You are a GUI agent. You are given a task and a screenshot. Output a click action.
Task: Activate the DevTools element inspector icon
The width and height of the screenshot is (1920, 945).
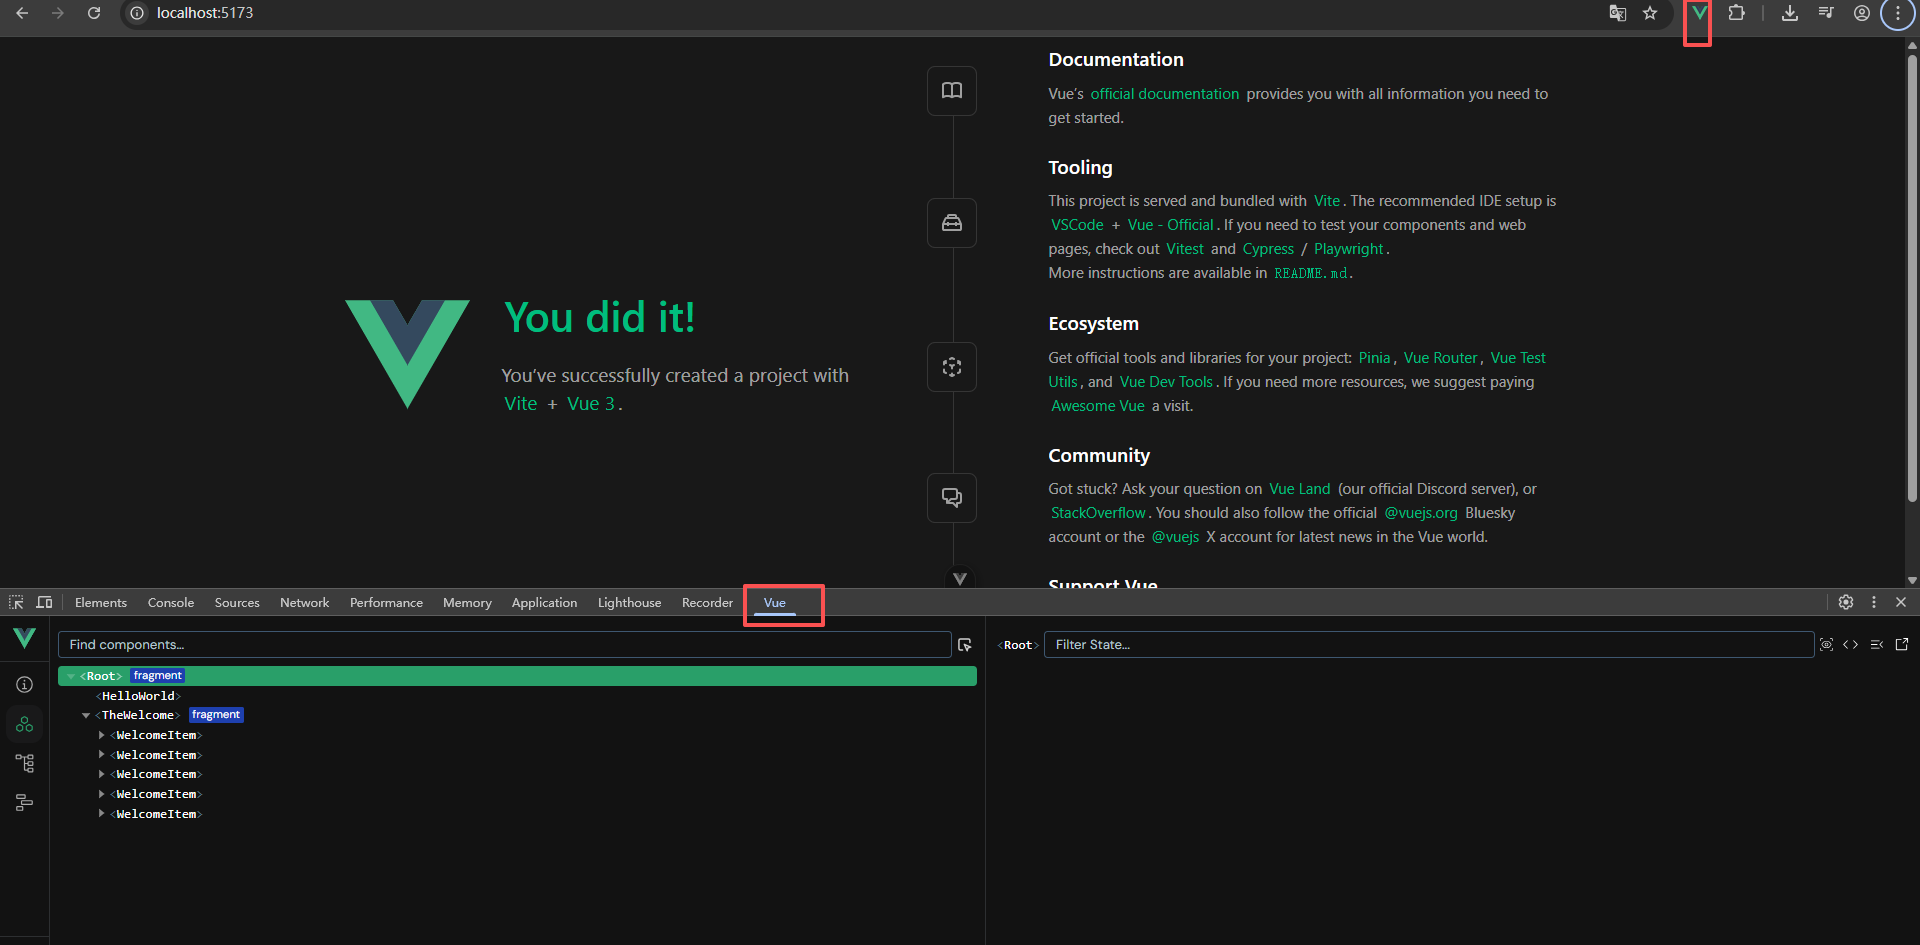(16, 602)
